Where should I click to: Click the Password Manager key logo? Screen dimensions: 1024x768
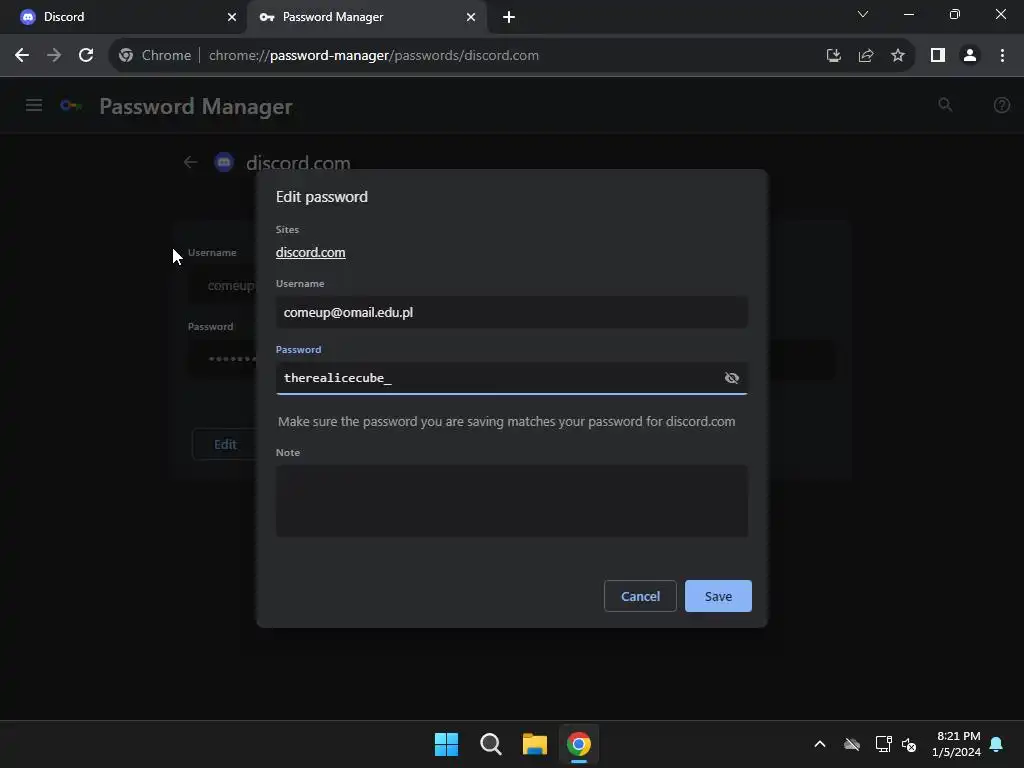tap(71, 106)
